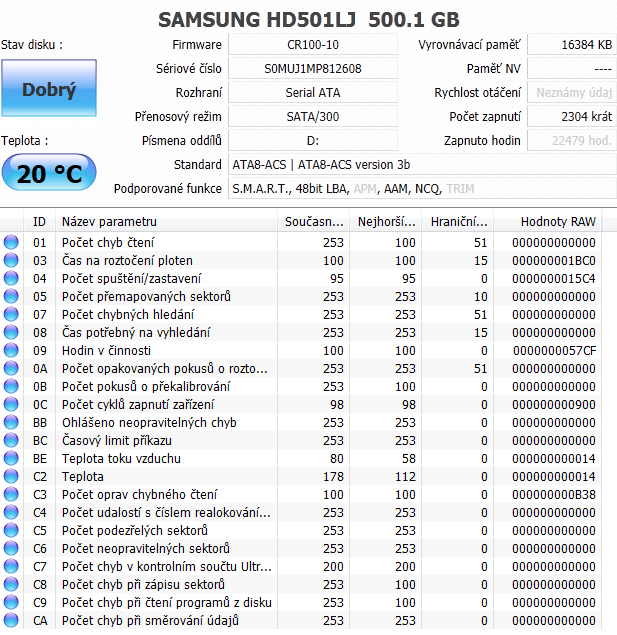Click the drive letter field D:
The width and height of the screenshot is (617, 635).
(313, 141)
